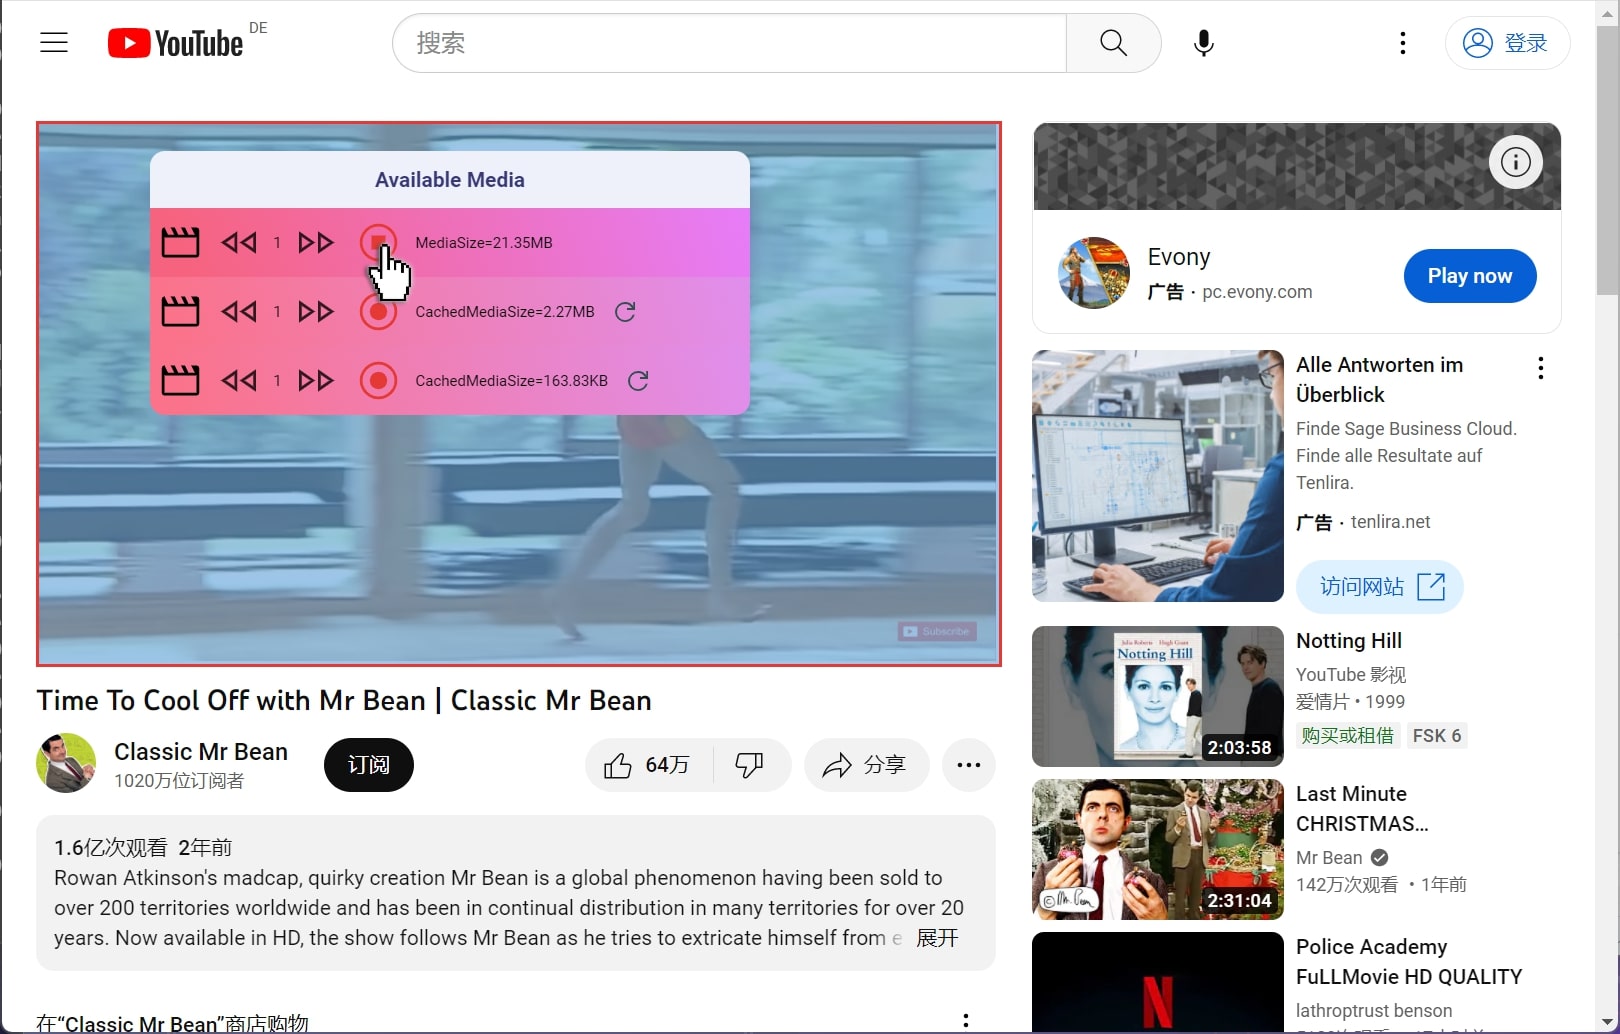Expand the video description with 展开
This screenshot has height=1034, width=1620.
tap(937, 938)
